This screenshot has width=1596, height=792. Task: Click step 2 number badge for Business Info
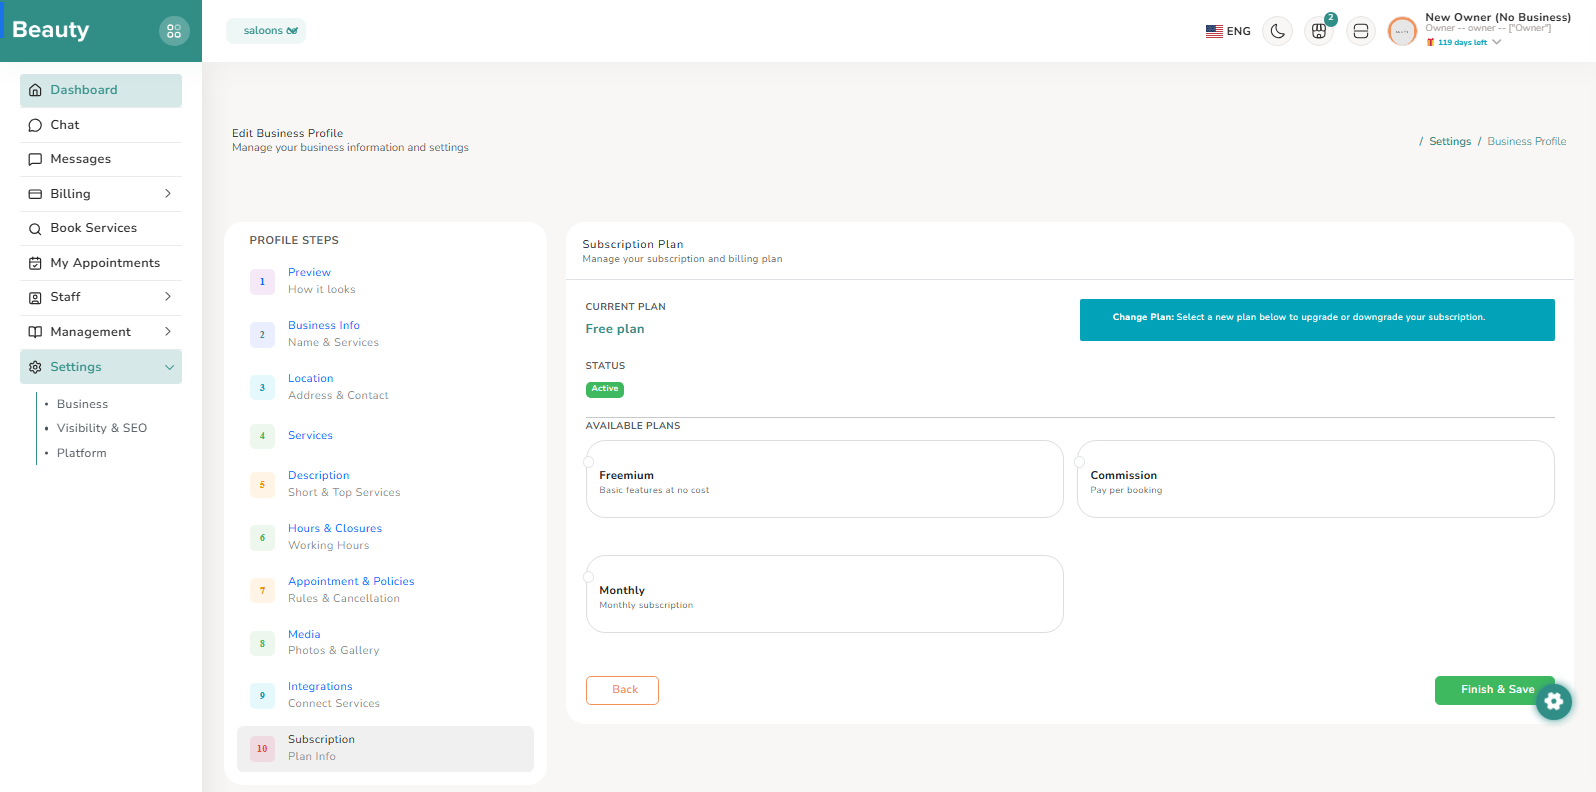(262, 335)
